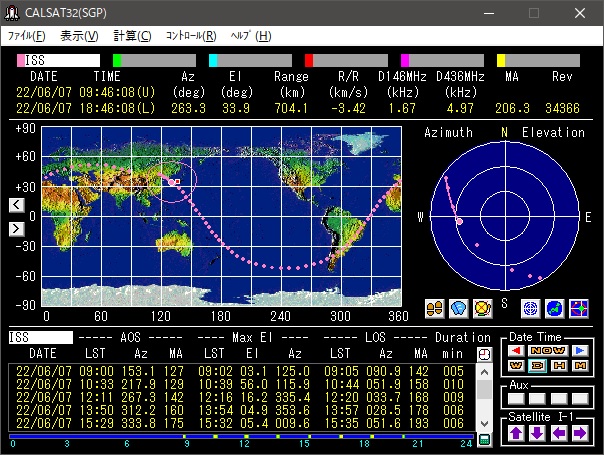Toggle the D day step unit

tap(538, 364)
